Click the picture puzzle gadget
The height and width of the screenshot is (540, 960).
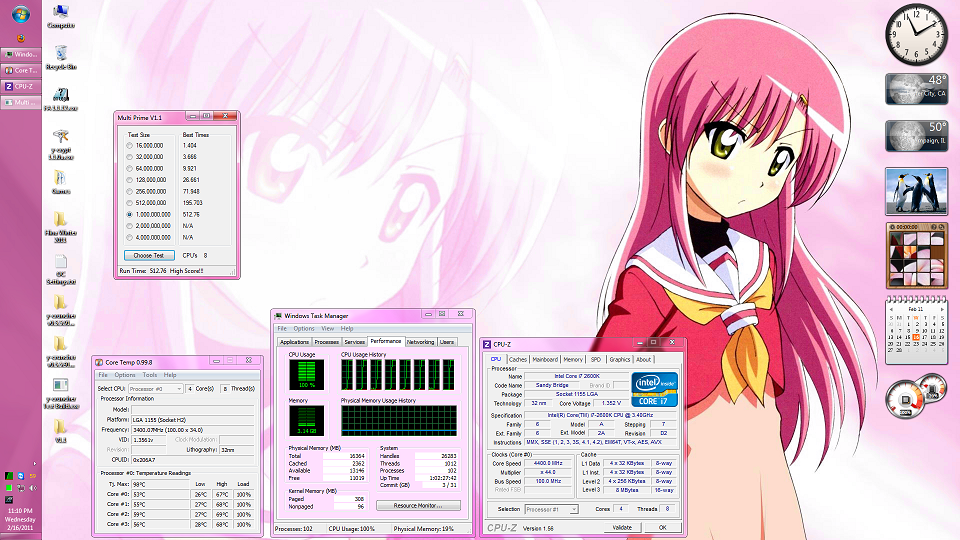915,258
